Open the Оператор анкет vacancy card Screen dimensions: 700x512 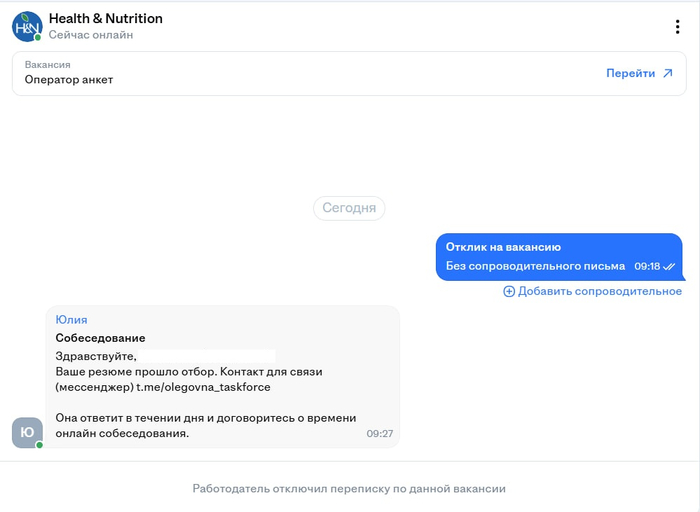tap(300, 73)
